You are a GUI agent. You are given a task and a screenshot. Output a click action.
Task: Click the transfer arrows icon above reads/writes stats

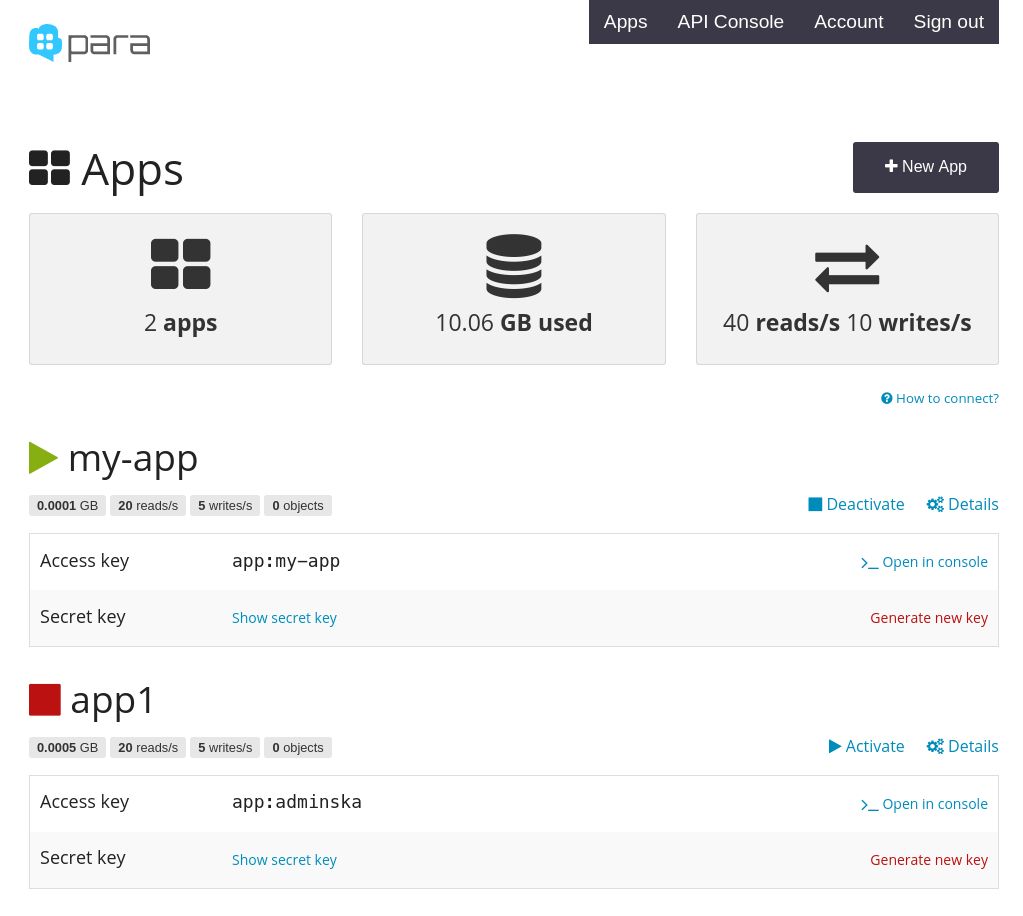tap(846, 267)
